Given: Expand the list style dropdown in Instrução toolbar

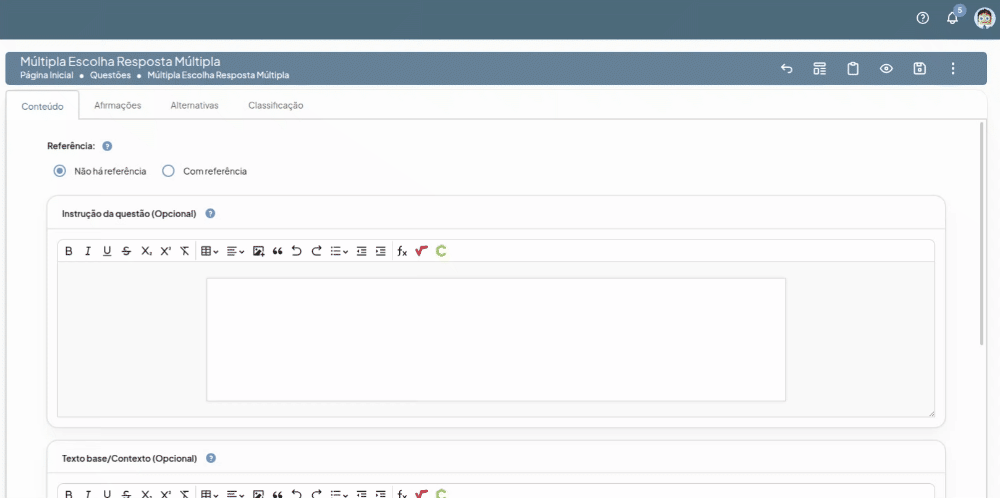Looking at the screenshot, I should pyautogui.click(x=339, y=251).
